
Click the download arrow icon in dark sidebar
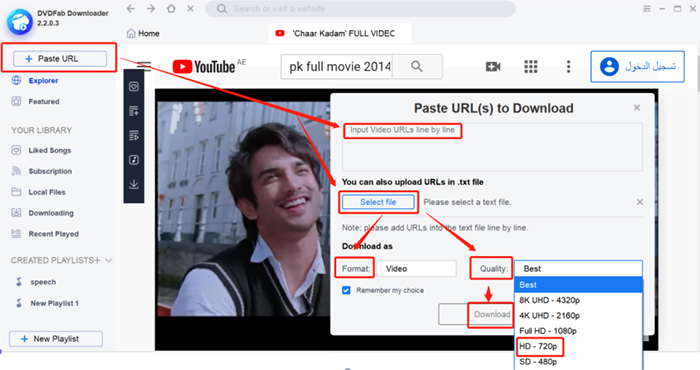[x=133, y=184]
